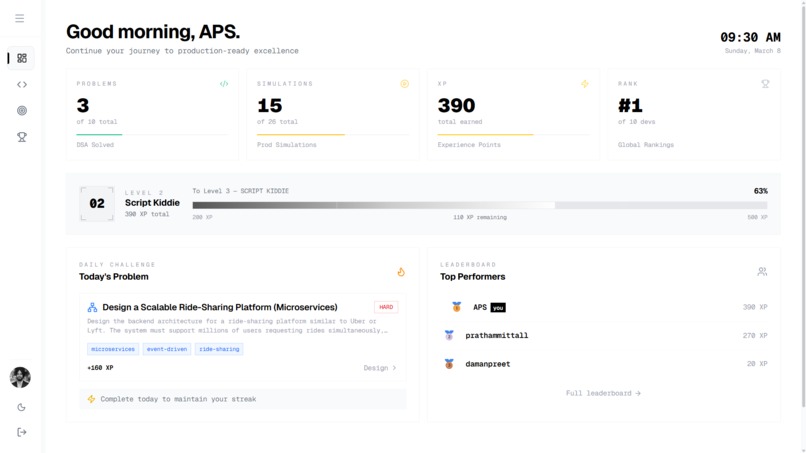Click the page vertical scrollbar
Viewport: 806px width, 453px height.
click(x=803, y=206)
